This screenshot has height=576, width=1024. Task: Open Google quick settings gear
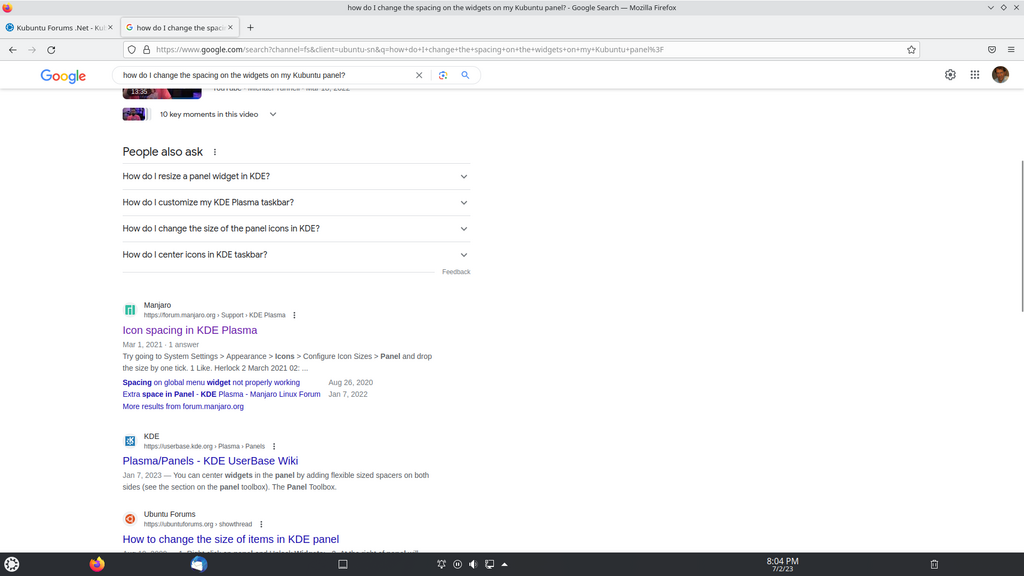950,75
